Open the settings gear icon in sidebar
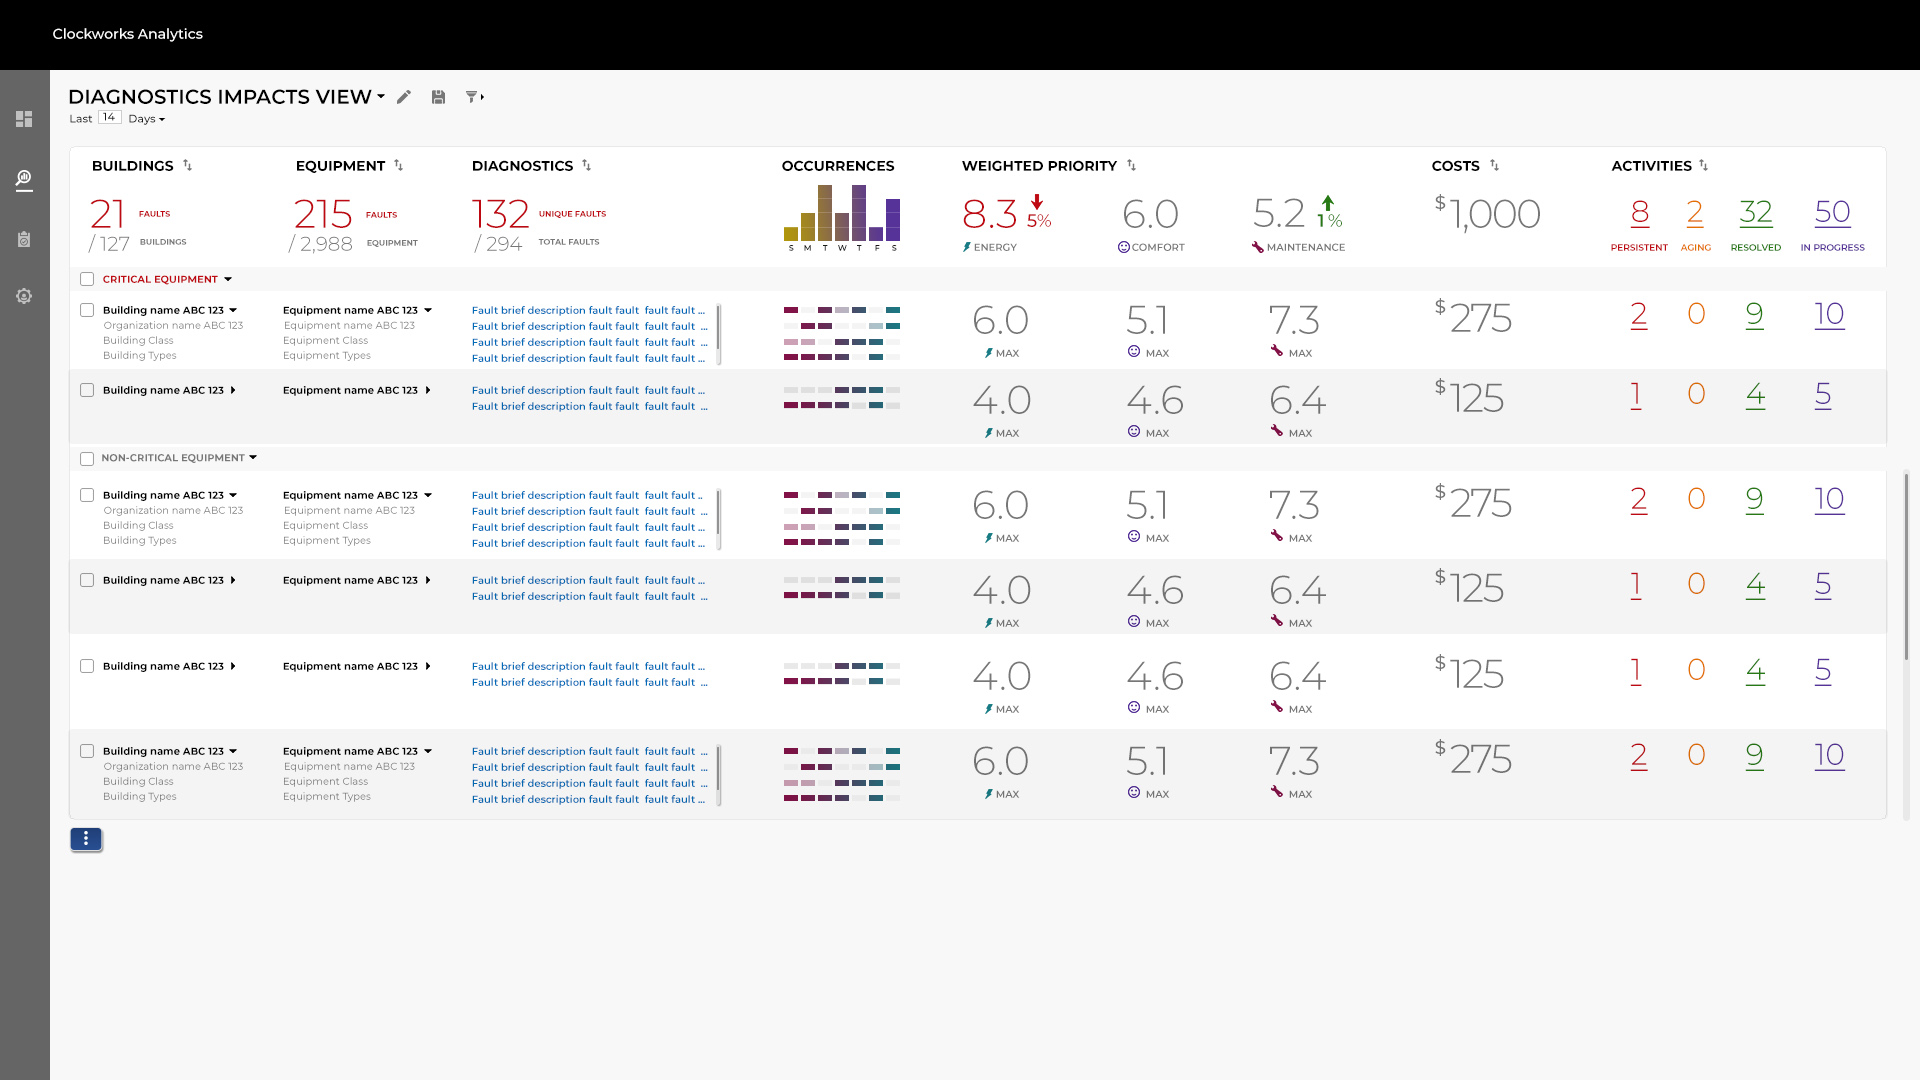The height and width of the screenshot is (1080, 1920). (24, 296)
